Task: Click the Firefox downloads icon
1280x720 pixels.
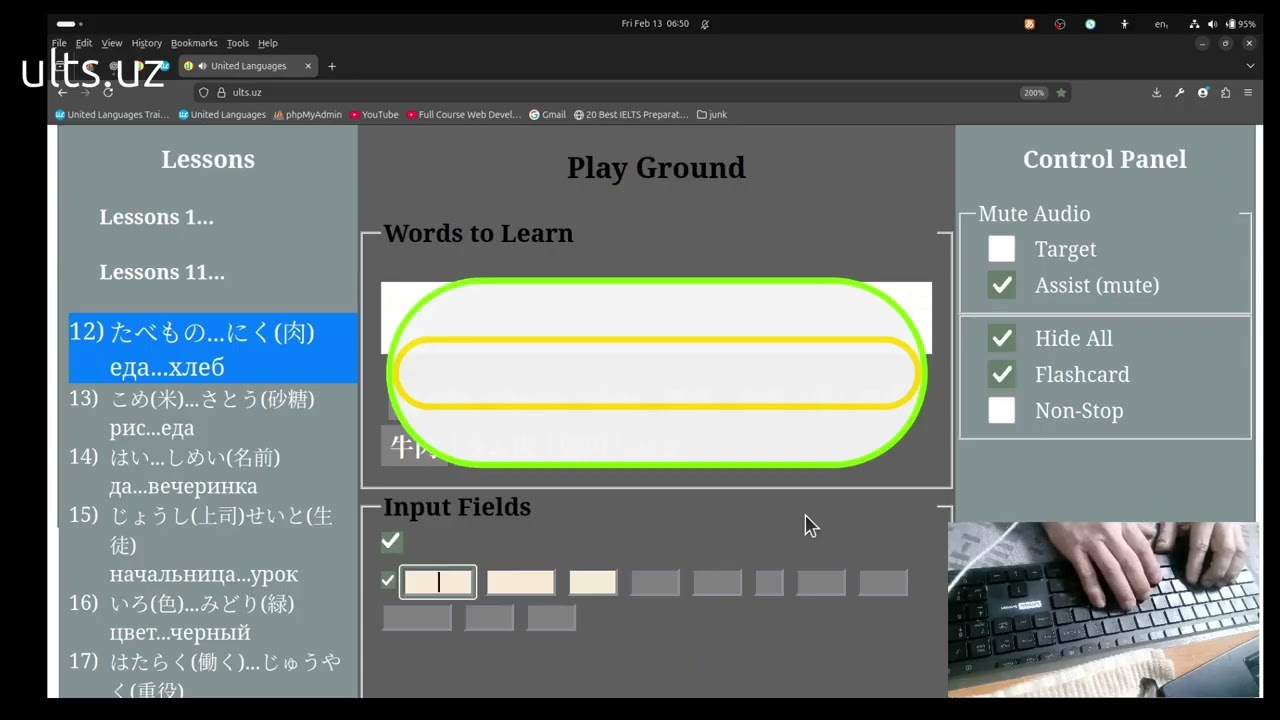Action: pyautogui.click(x=1156, y=92)
